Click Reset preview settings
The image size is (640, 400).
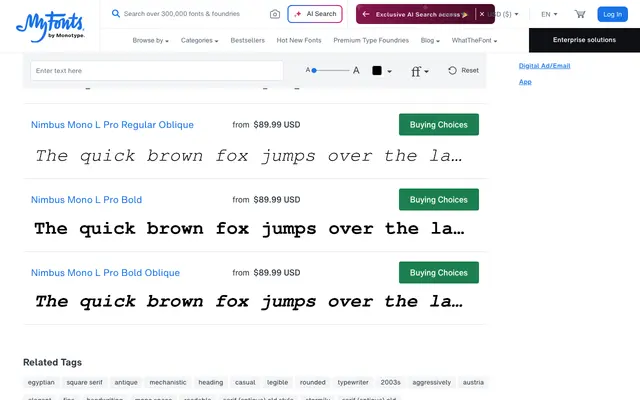click(x=463, y=71)
